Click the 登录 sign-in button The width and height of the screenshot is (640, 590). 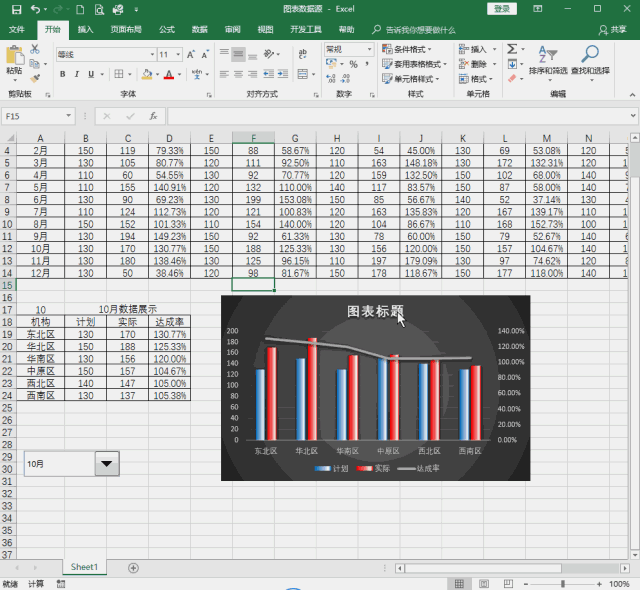(x=502, y=9)
